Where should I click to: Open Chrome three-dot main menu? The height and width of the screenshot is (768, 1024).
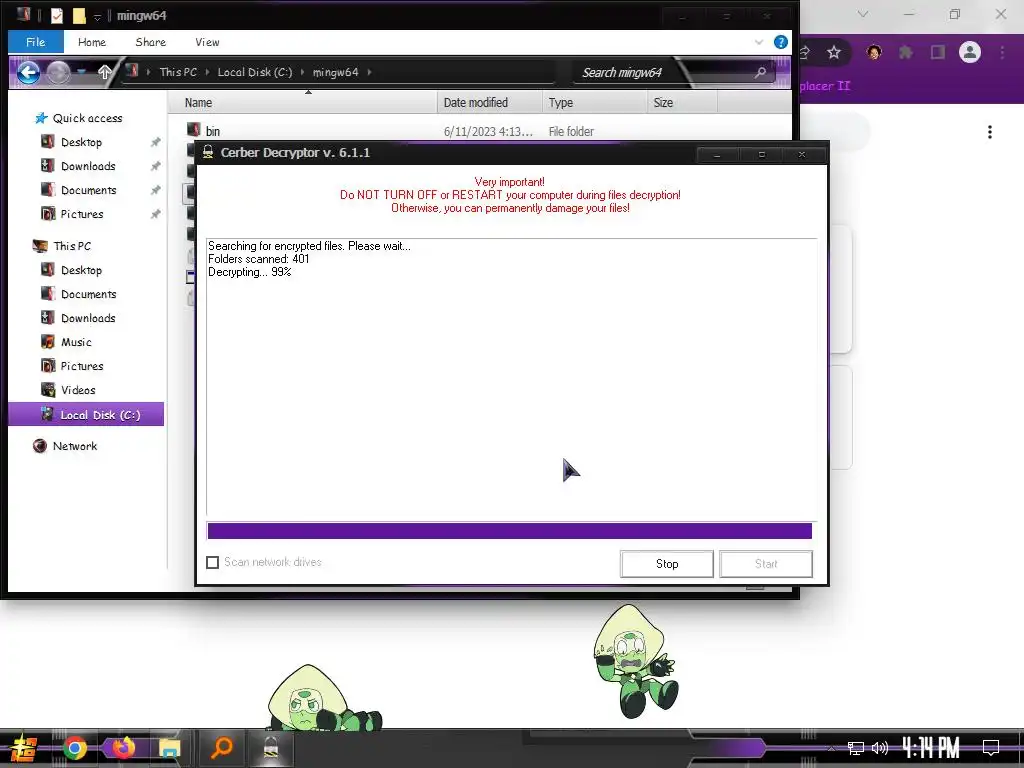[1002, 52]
